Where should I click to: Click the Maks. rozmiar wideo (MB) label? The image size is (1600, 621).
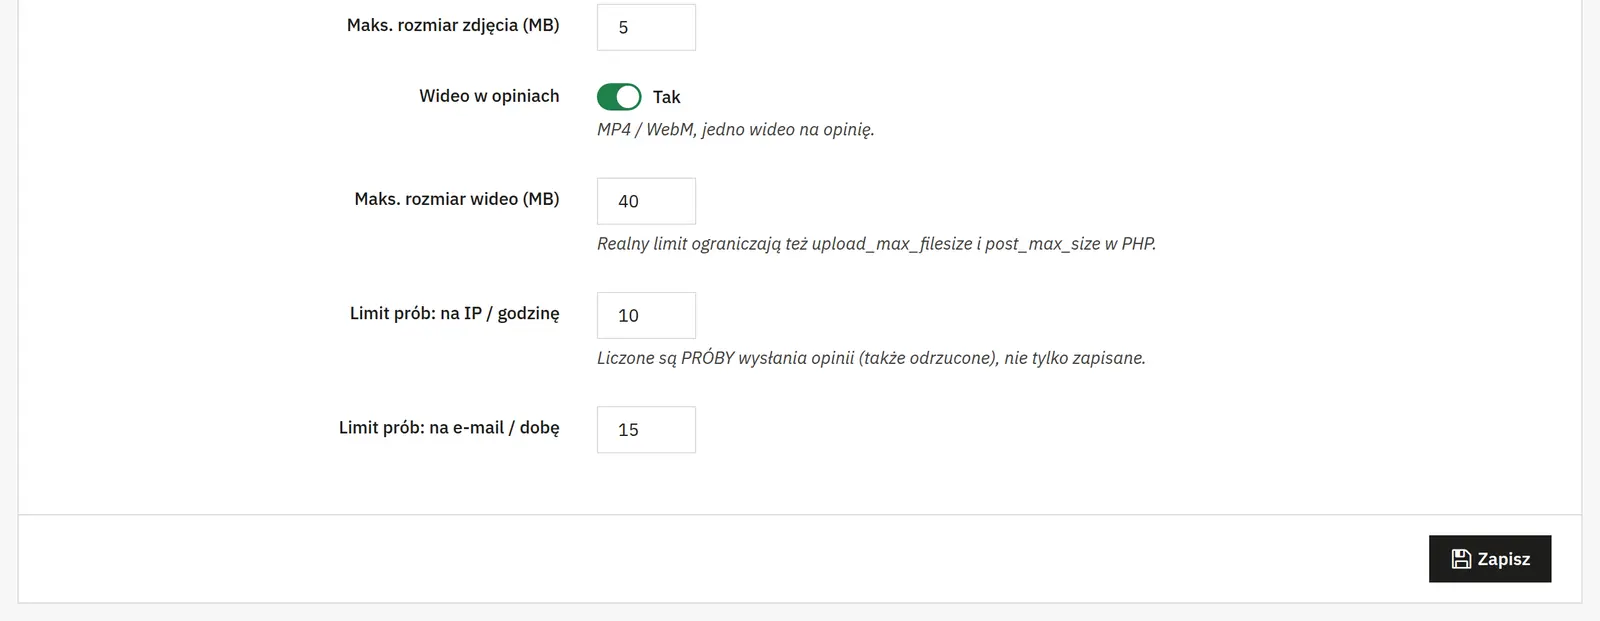click(457, 199)
